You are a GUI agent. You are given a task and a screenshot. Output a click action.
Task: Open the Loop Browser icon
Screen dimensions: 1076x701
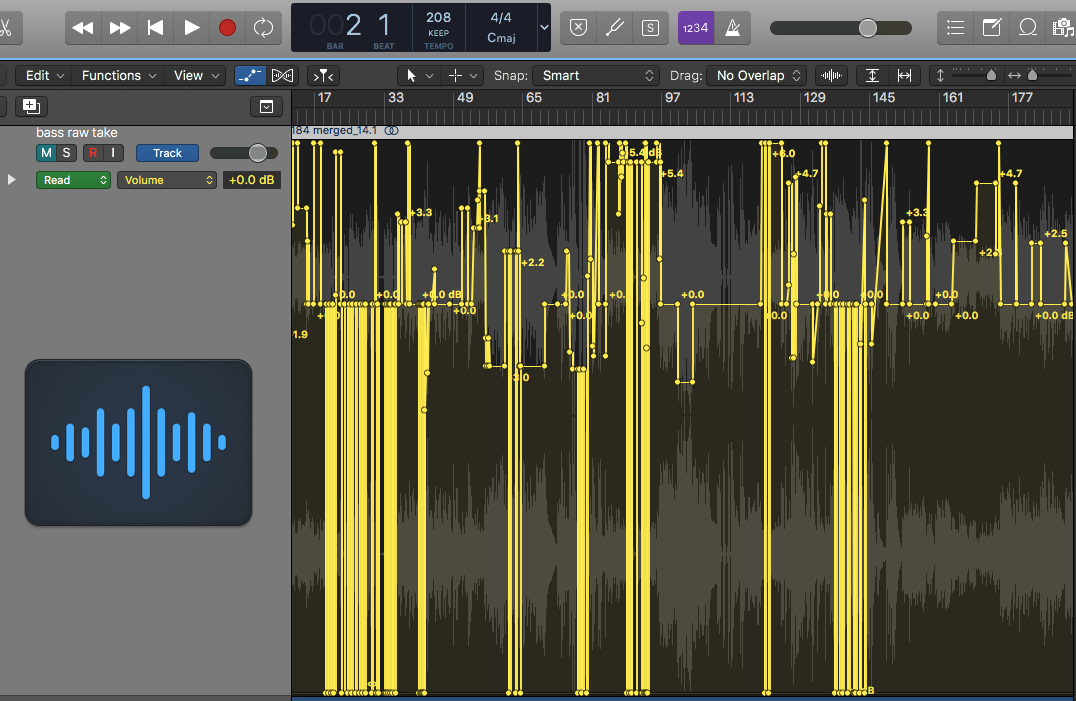click(1027, 28)
